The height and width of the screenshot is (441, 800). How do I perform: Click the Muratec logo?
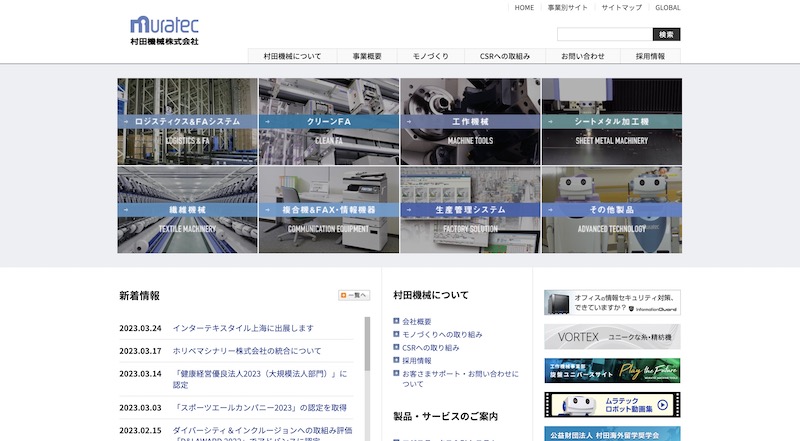coord(164,31)
